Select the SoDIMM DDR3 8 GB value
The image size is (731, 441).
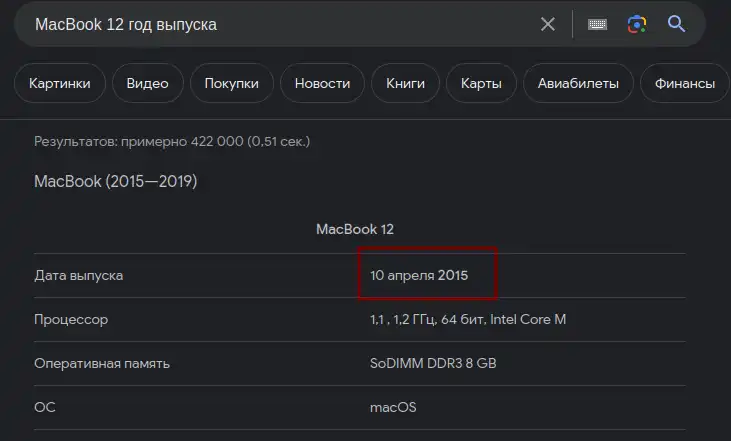click(433, 363)
